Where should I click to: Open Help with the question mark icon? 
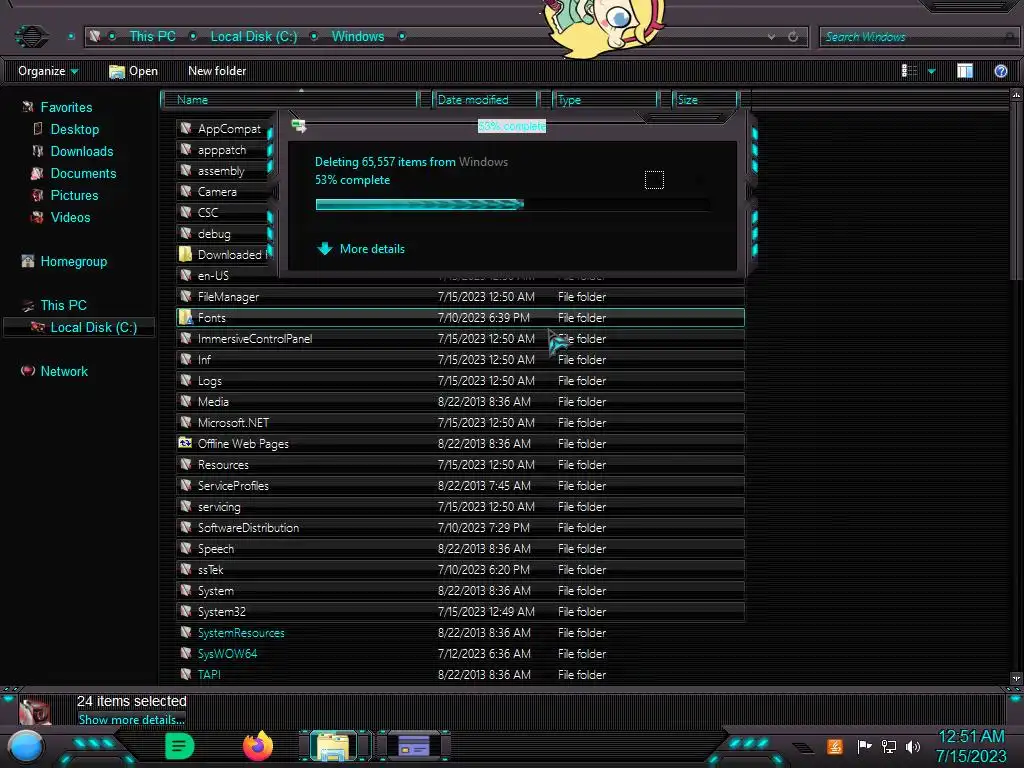1000,71
